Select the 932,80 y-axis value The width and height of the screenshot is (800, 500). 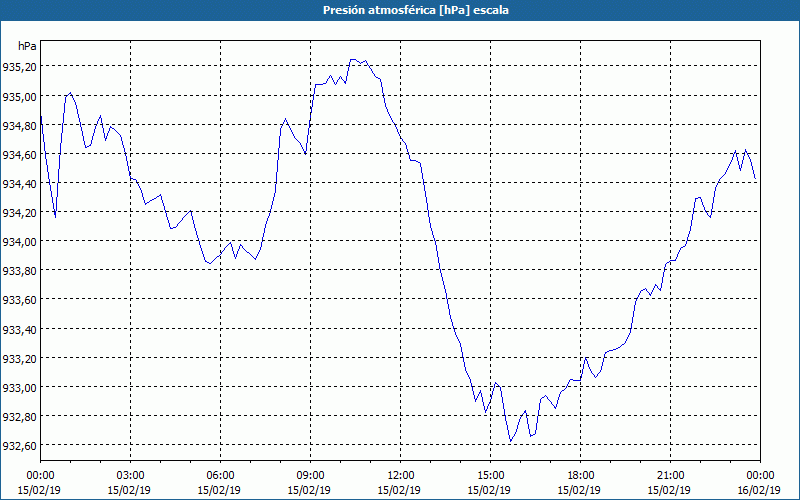(19, 417)
